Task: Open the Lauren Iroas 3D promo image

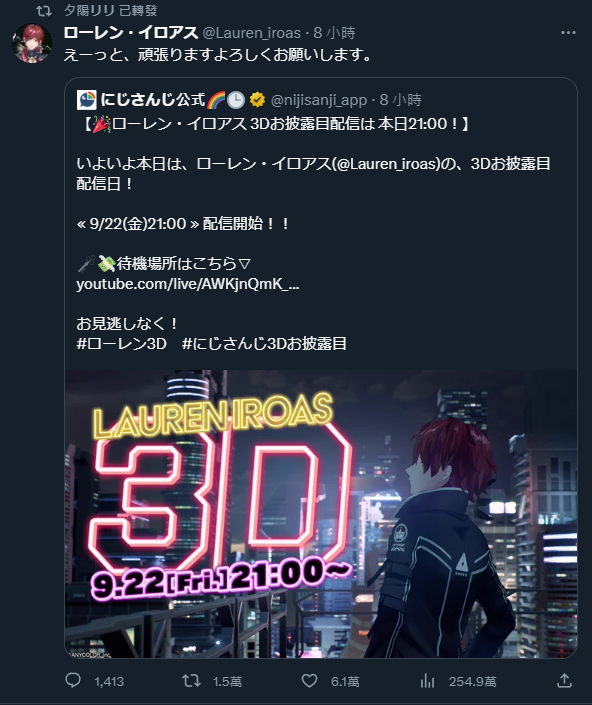Action: (x=321, y=514)
